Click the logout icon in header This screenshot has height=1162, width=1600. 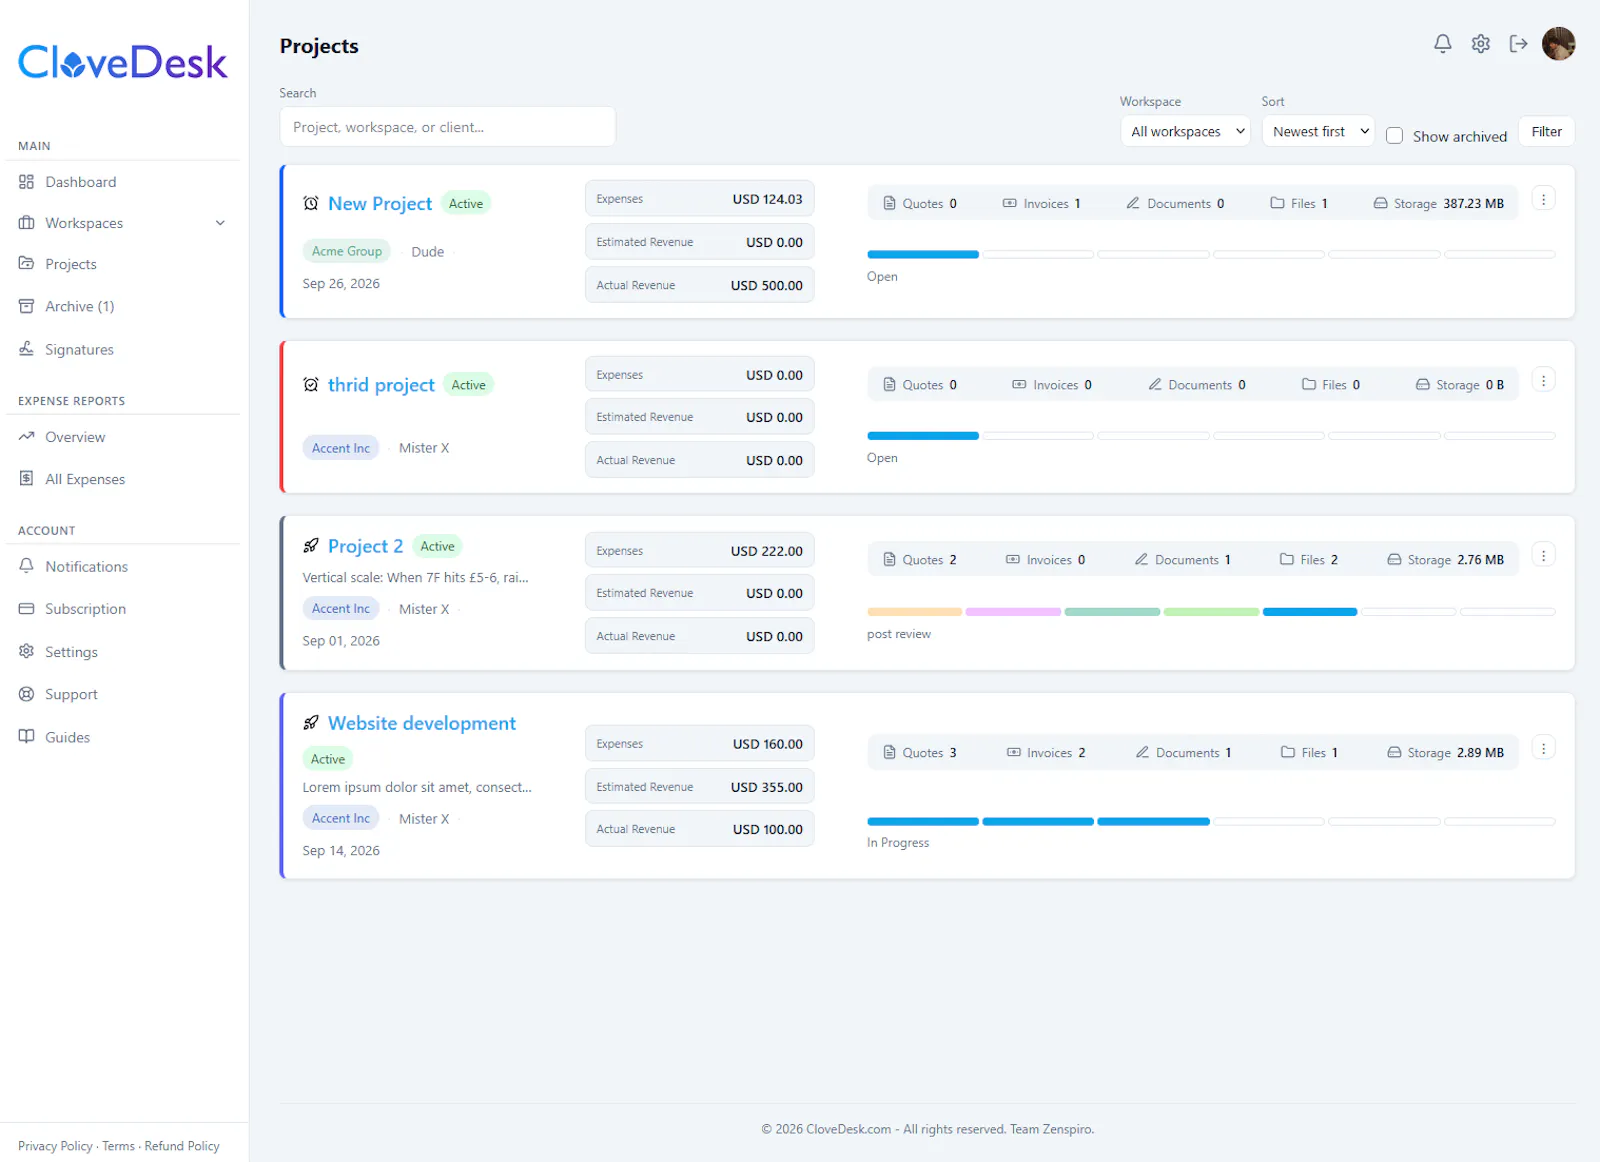(x=1518, y=44)
